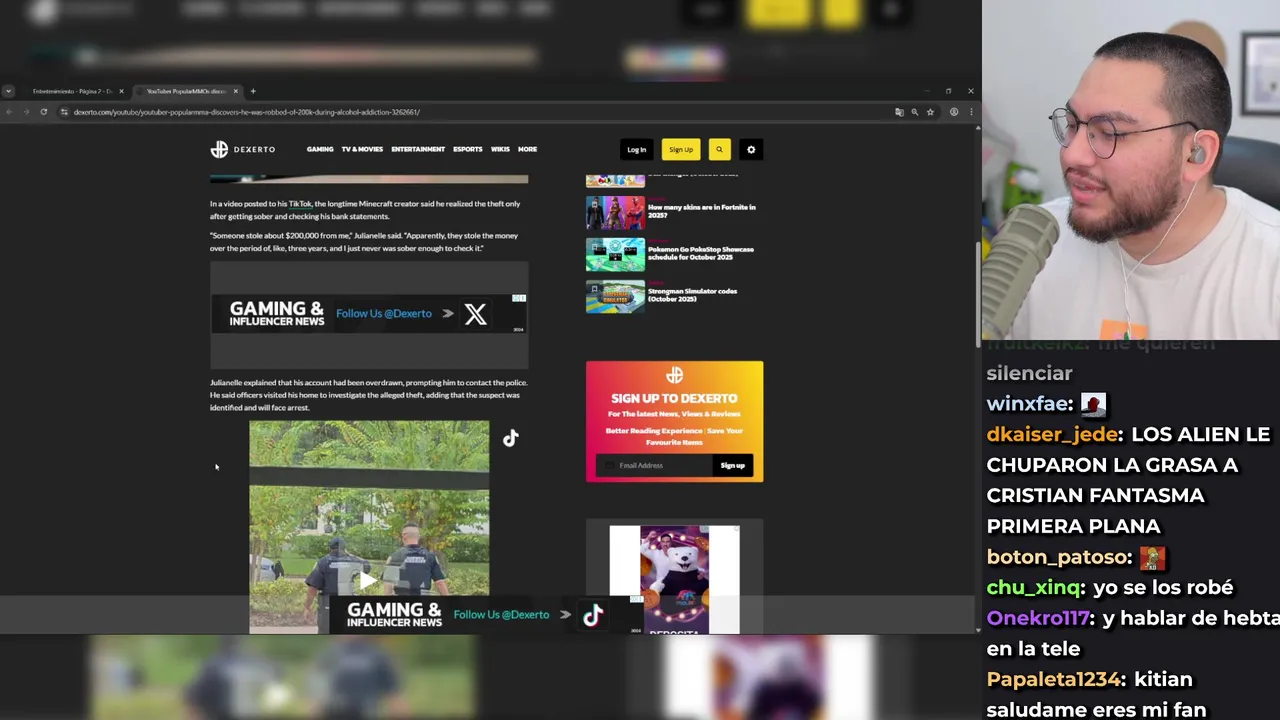Open the ESPORTS menu item

[x=467, y=149]
